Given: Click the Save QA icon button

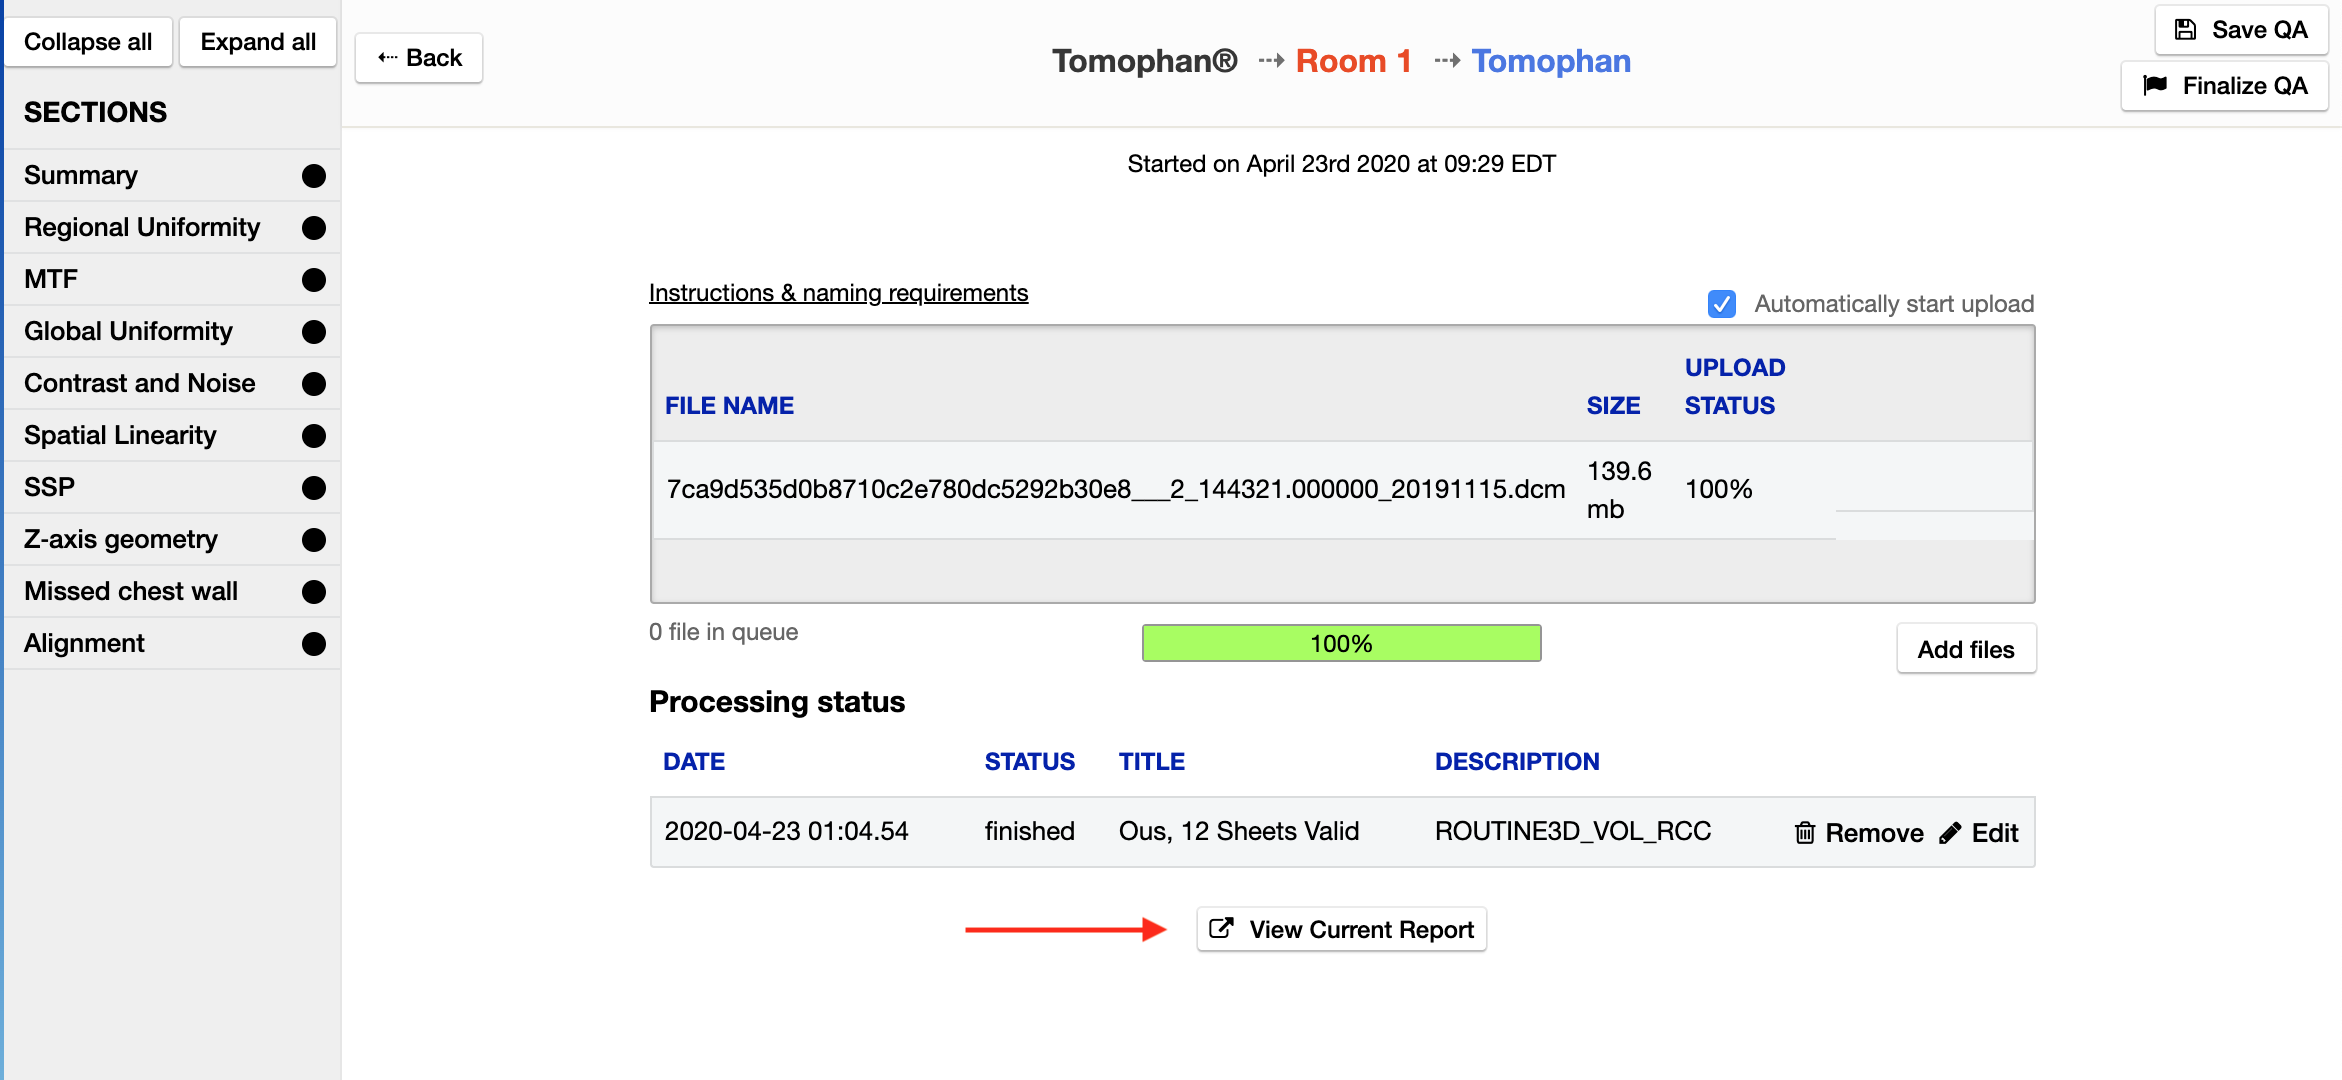Looking at the screenshot, I should 2184,27.
